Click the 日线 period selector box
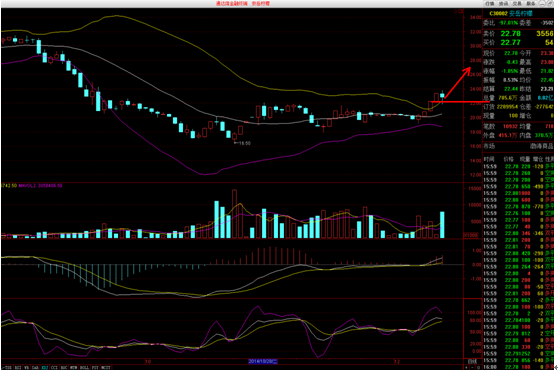This screenshot has width=558, height=370. pos(472,361)
